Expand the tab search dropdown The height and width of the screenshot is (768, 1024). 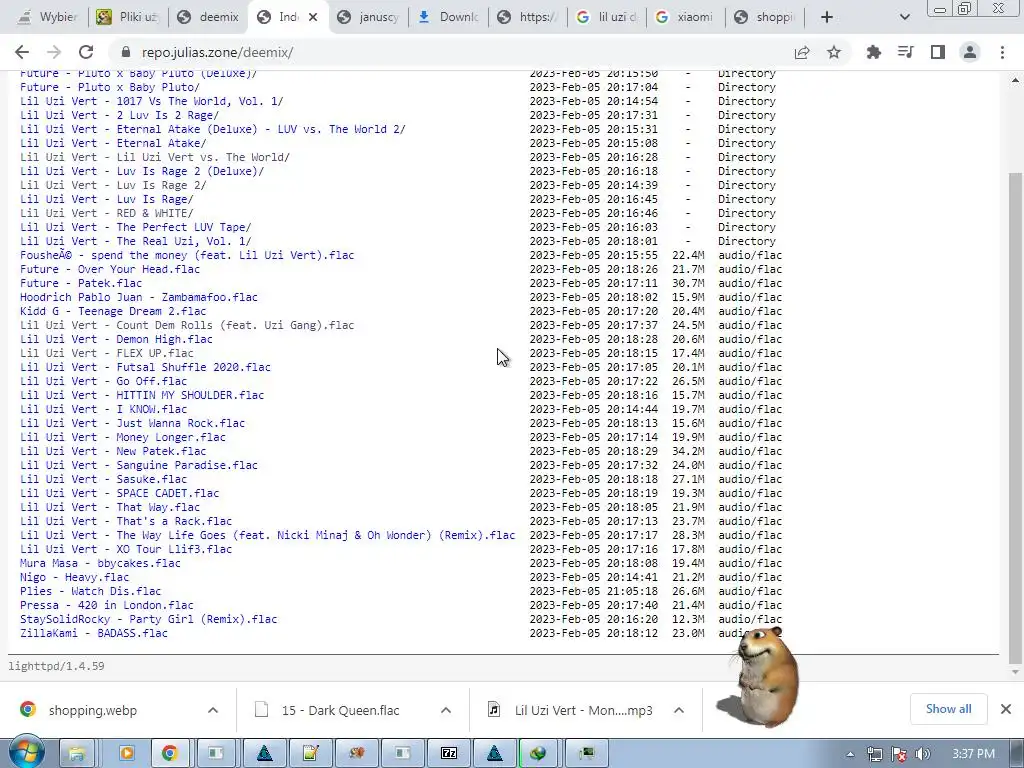pyautogui.click(x=904, y=17)
